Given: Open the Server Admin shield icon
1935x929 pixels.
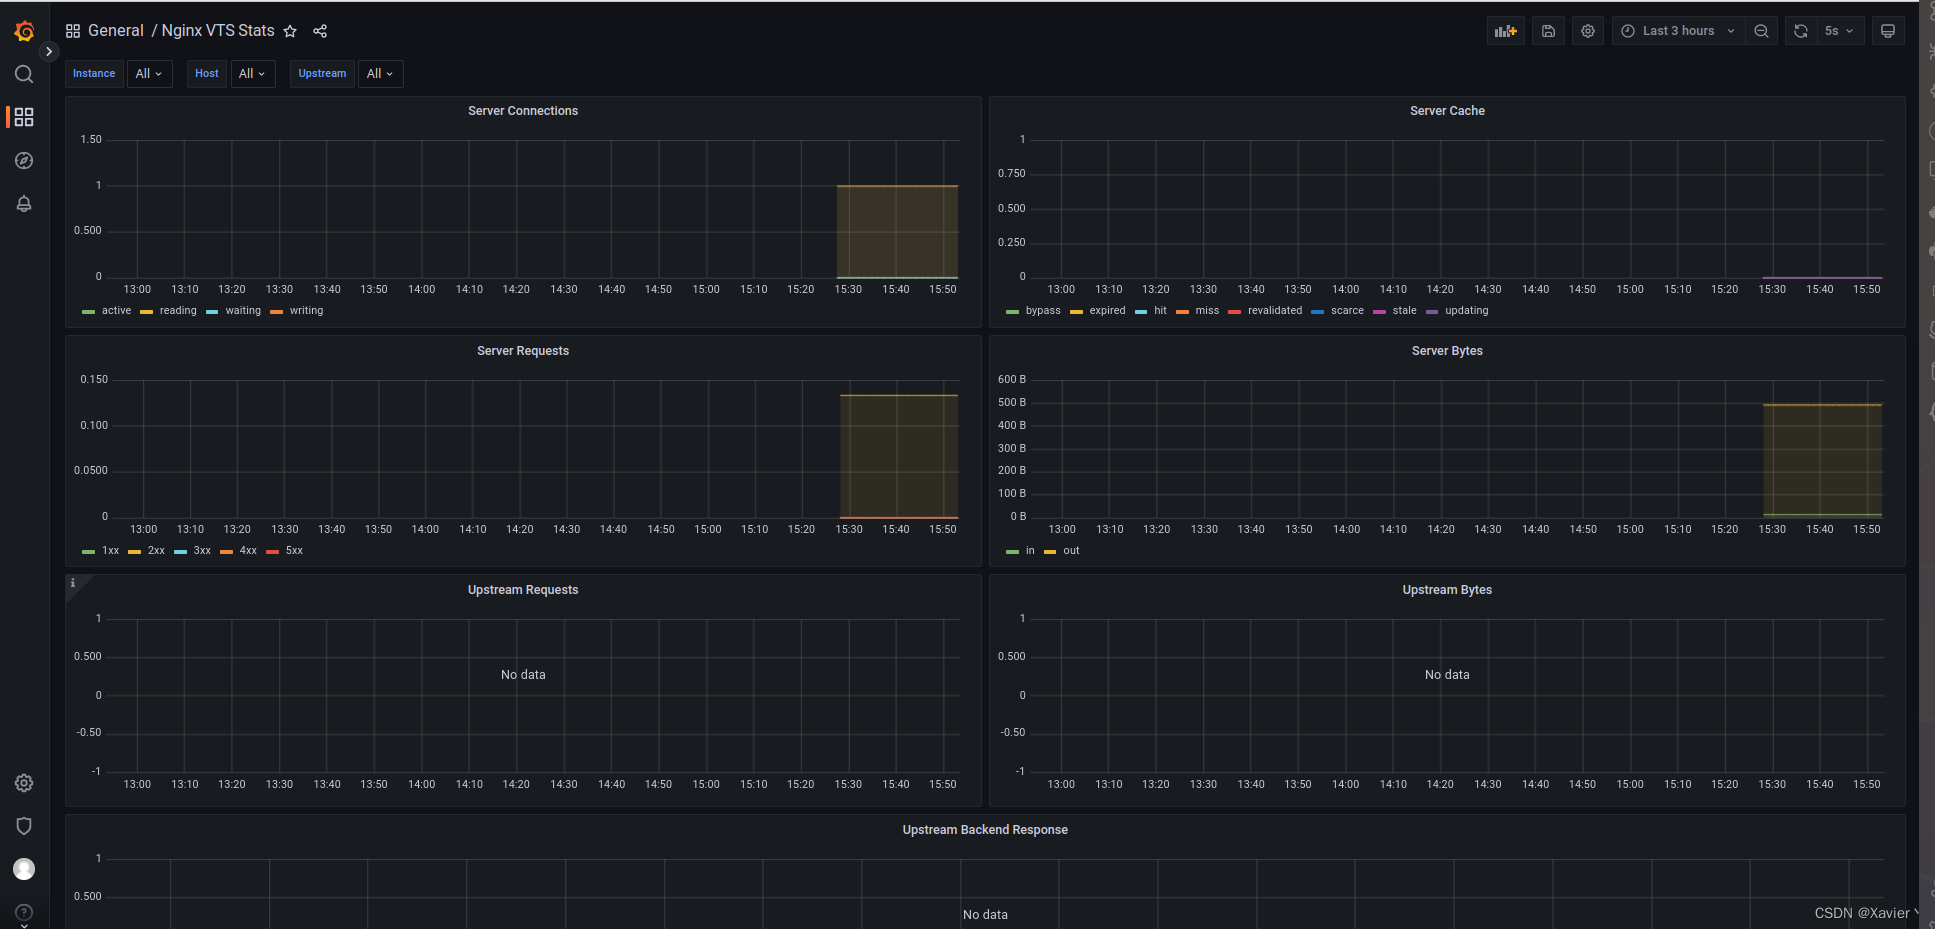Looking at the screenshot, I should (x=24, y=826).
